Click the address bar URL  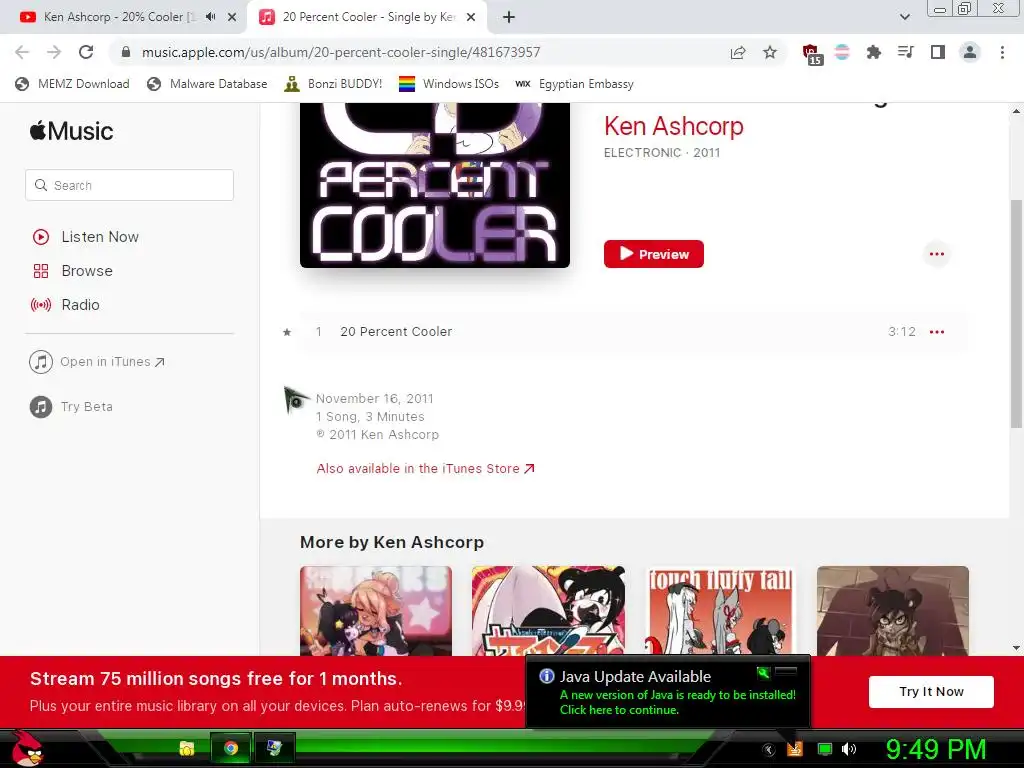[x=341, y=52]
